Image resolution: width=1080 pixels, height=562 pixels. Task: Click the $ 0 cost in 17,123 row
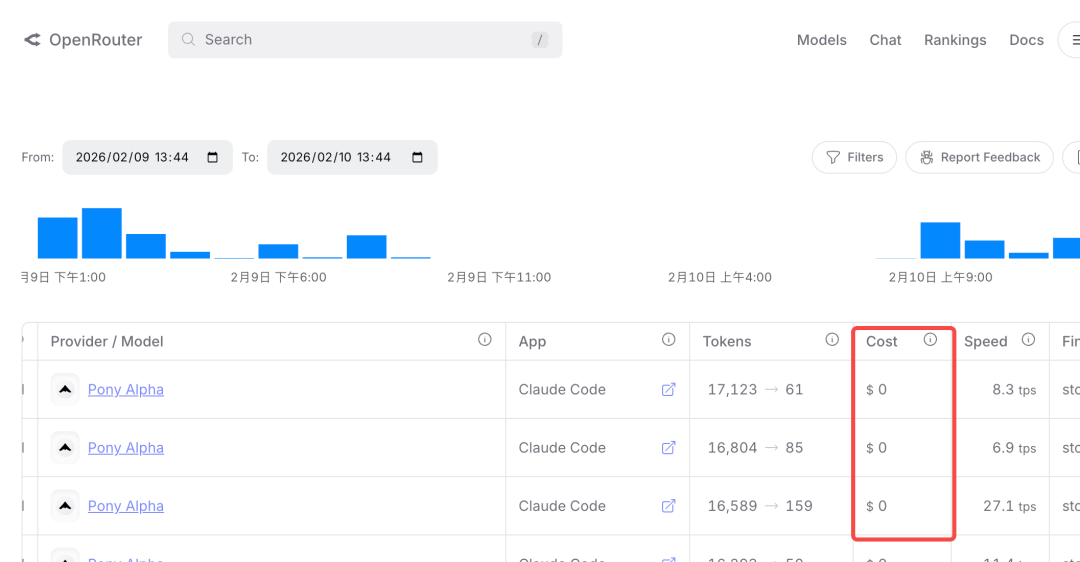876,390
